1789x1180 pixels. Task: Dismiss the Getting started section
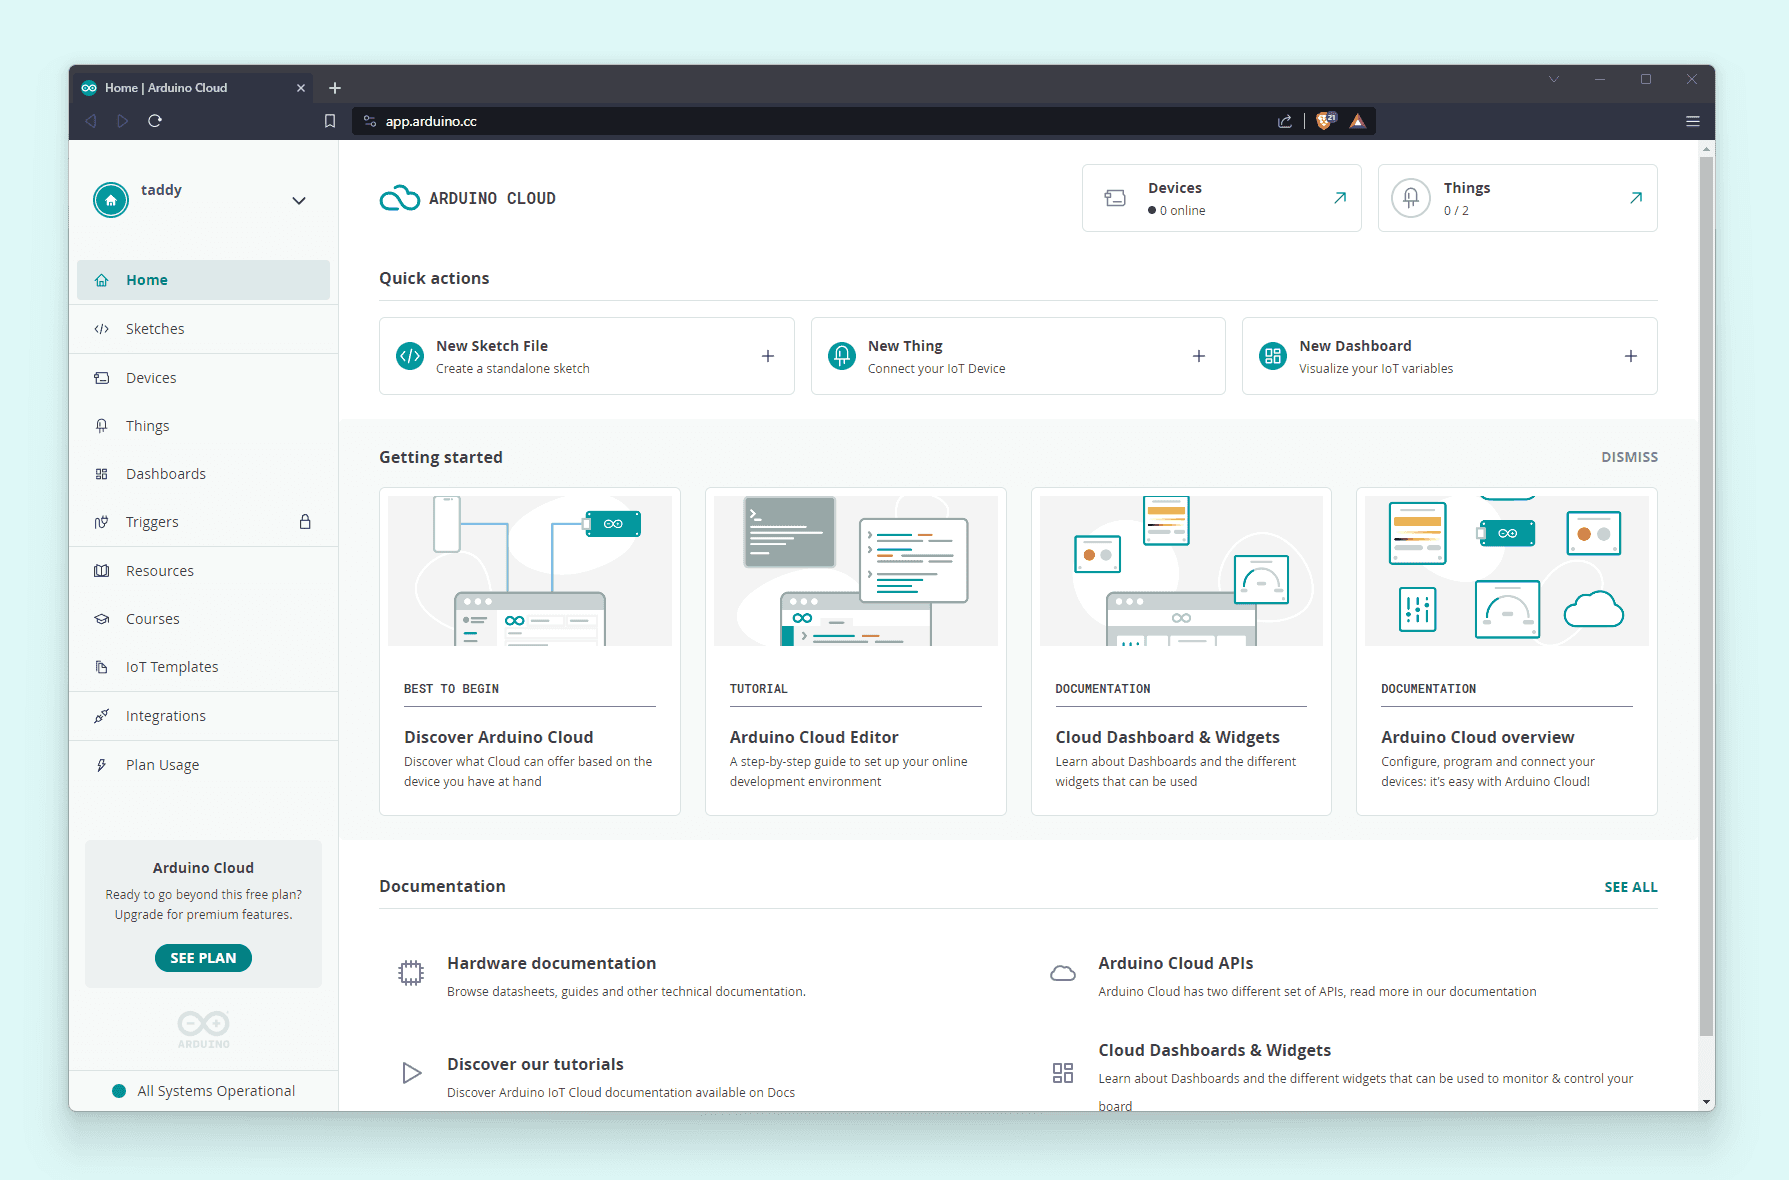(1629, 456)
